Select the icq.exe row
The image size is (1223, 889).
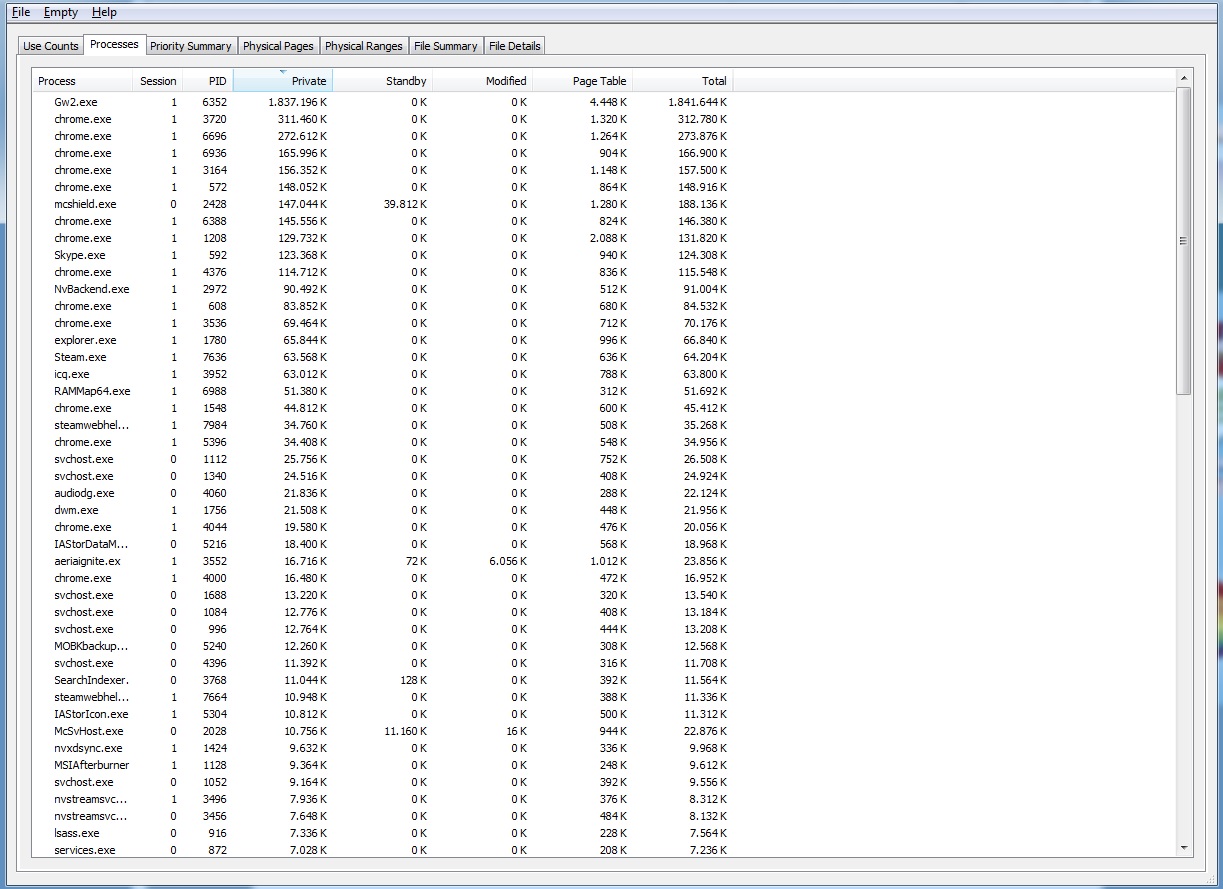[x=383, y=374]
